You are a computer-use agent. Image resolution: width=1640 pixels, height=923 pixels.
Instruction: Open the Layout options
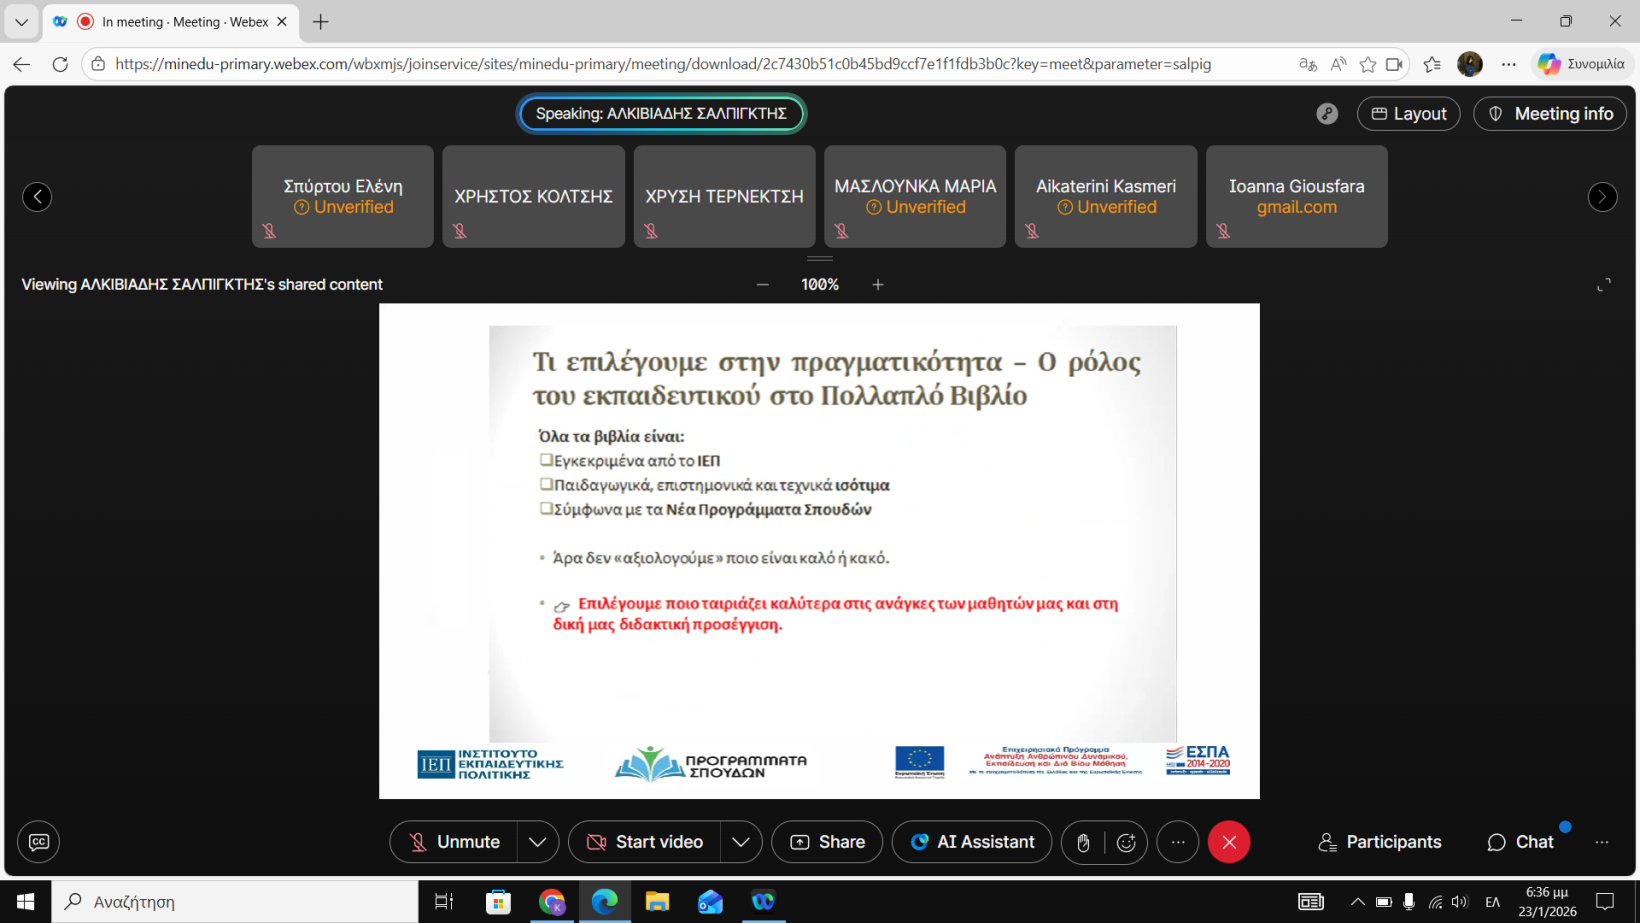(1408, 114)
